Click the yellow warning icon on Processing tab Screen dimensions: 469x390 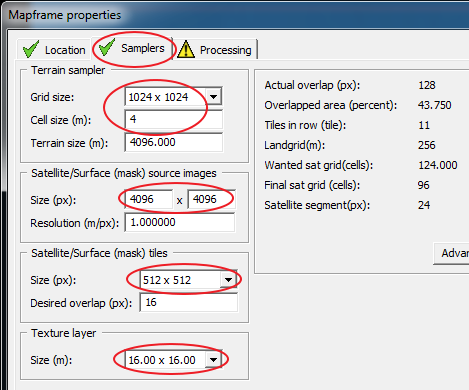[x=186, y=49]
